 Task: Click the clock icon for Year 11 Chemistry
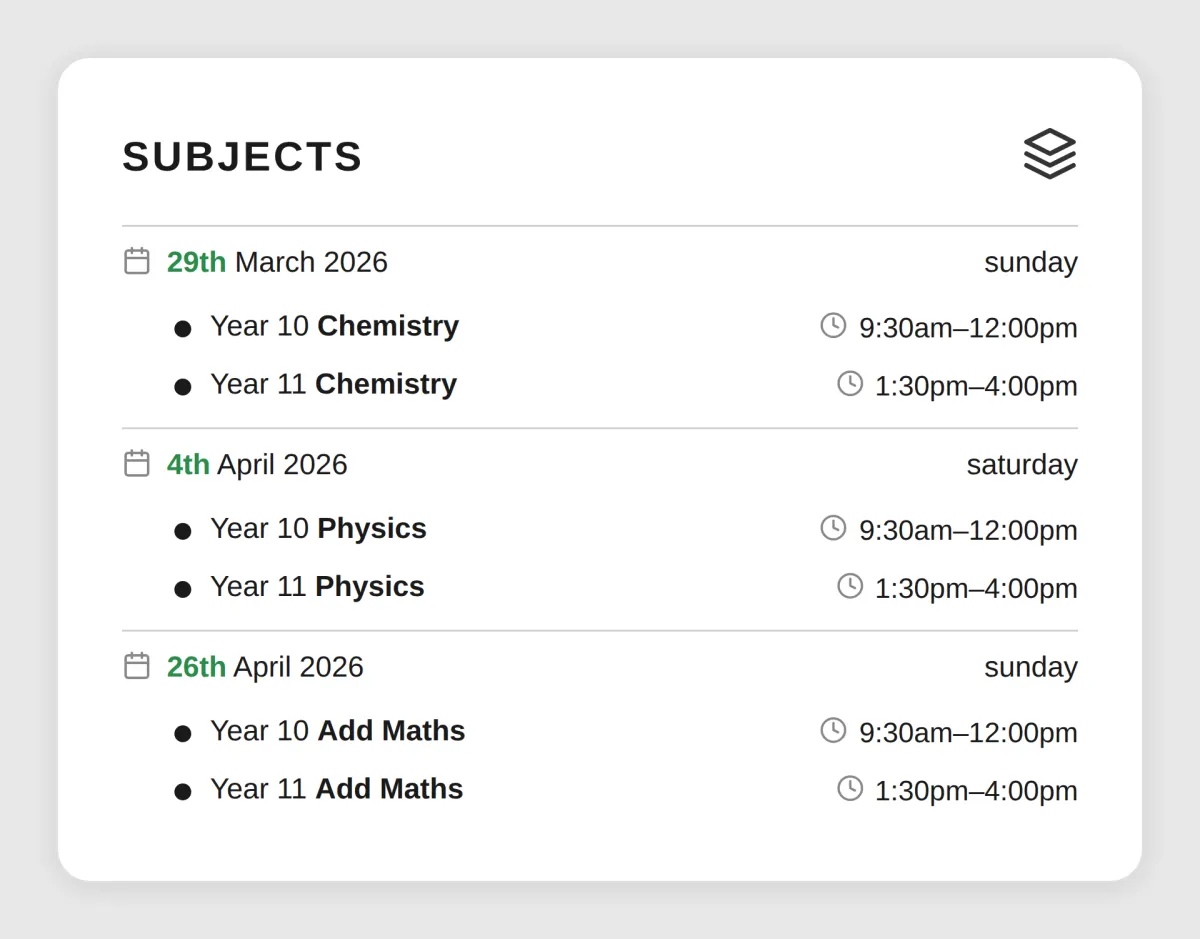click(850, 383)
